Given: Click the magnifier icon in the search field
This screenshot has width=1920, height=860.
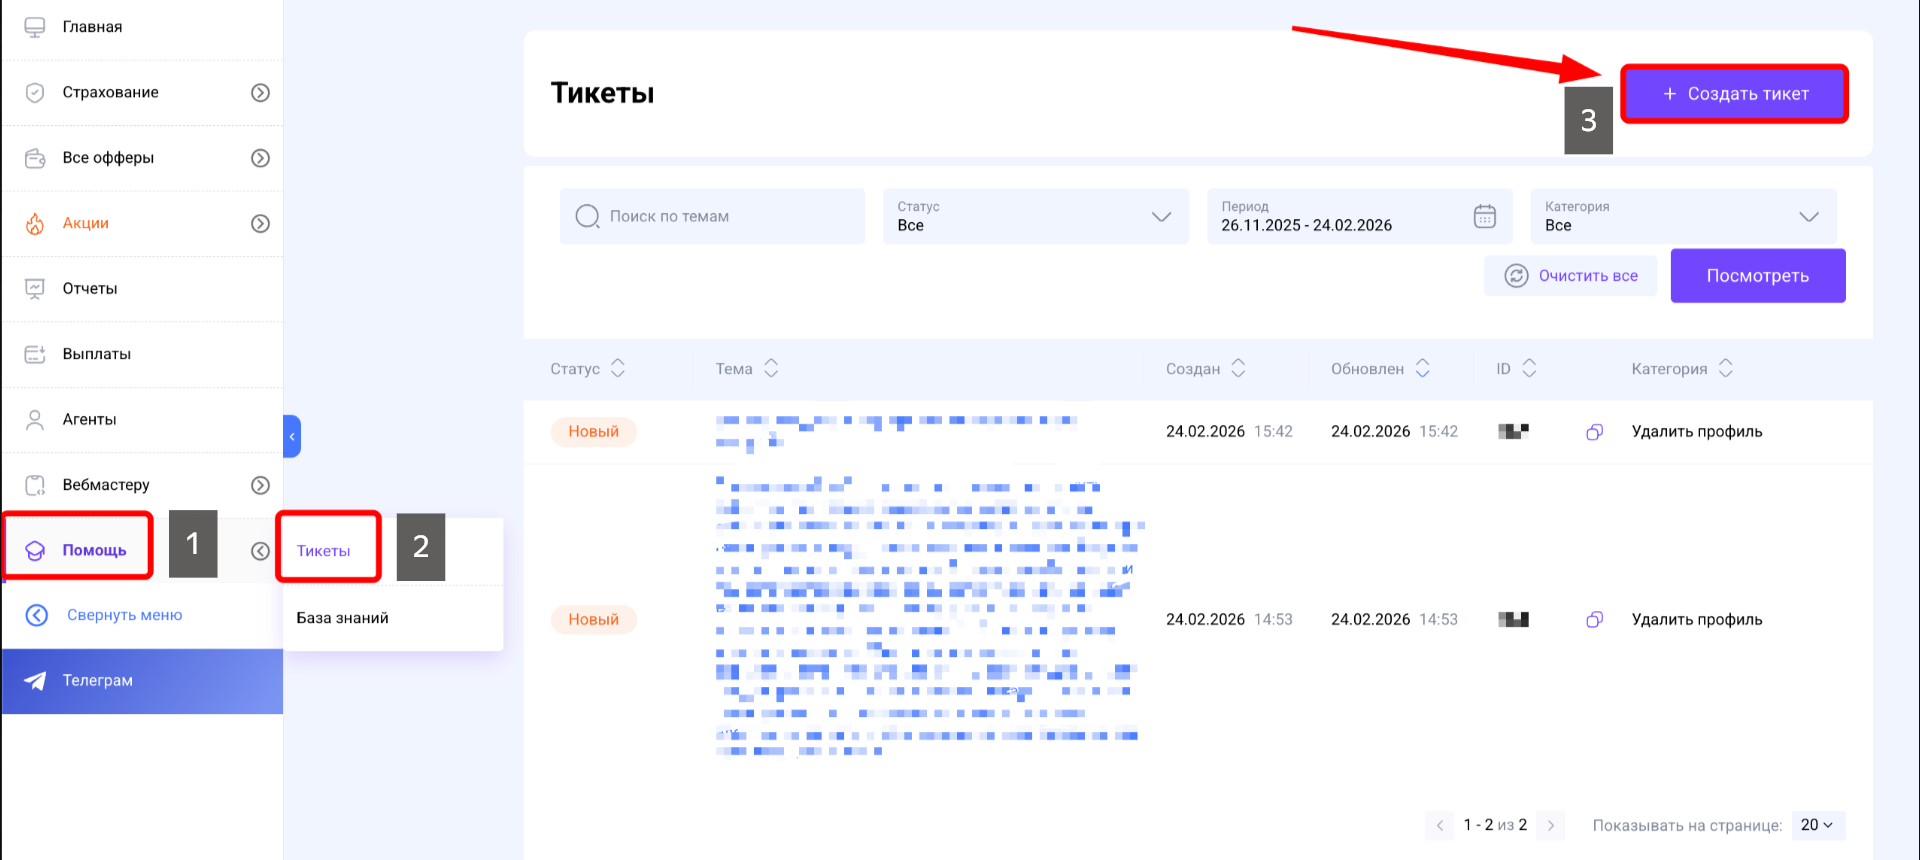Looking at the screenshot, I should click(587, 216).
